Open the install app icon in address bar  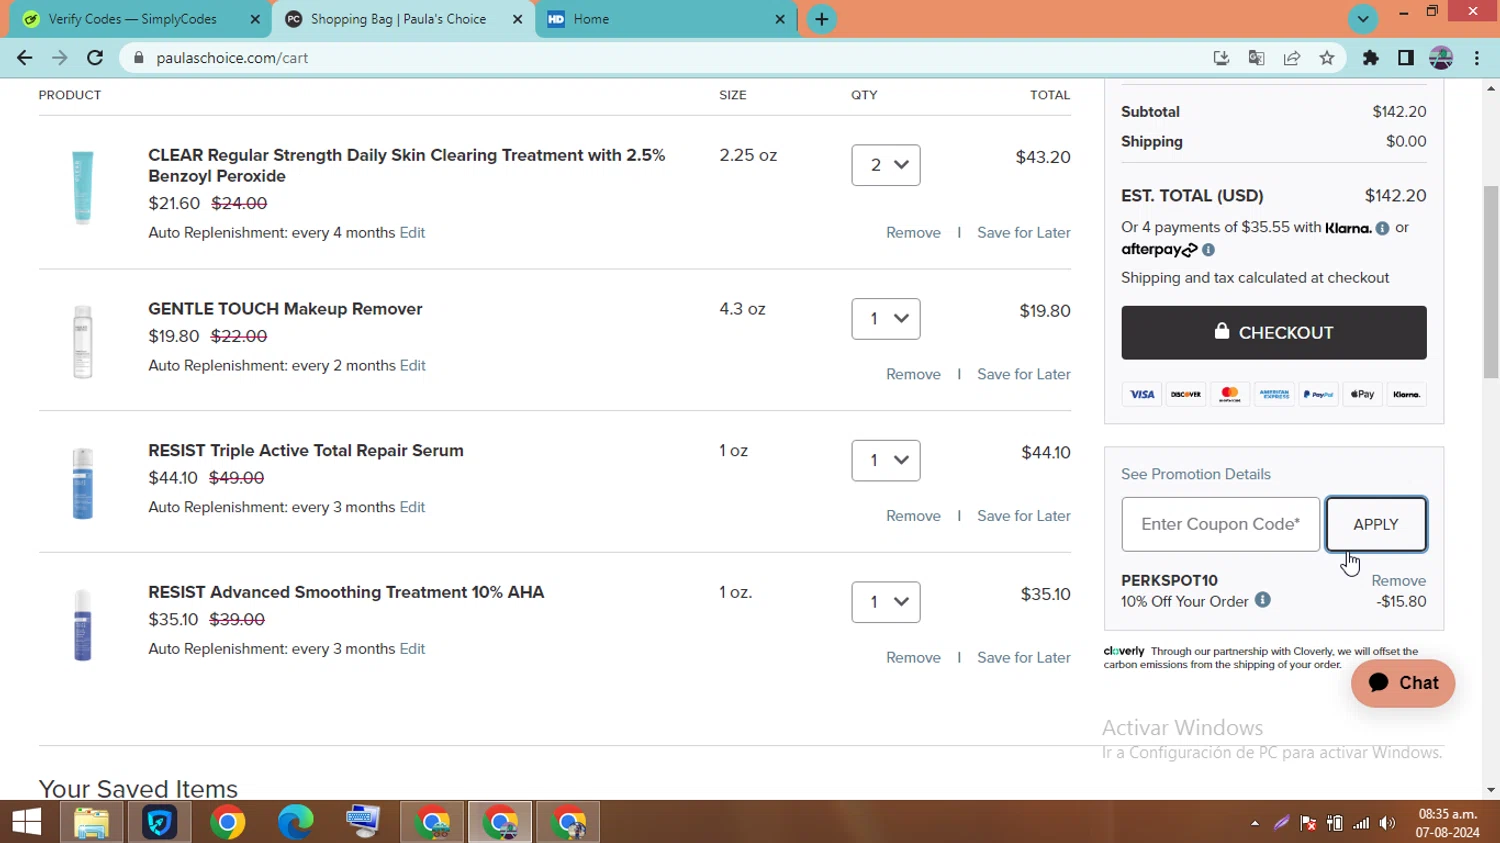coord(1221,58)
